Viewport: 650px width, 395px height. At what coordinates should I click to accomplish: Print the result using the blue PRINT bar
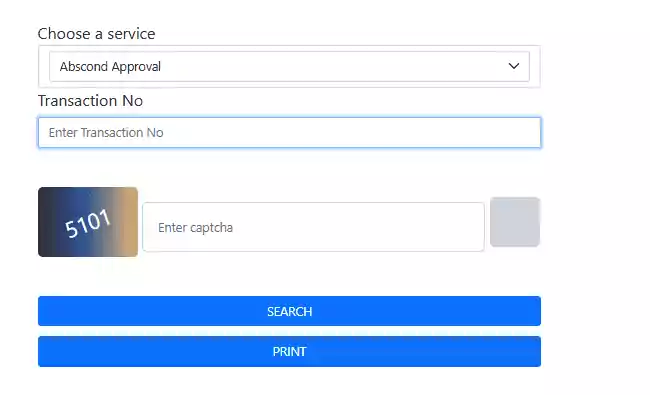[289, 351]
